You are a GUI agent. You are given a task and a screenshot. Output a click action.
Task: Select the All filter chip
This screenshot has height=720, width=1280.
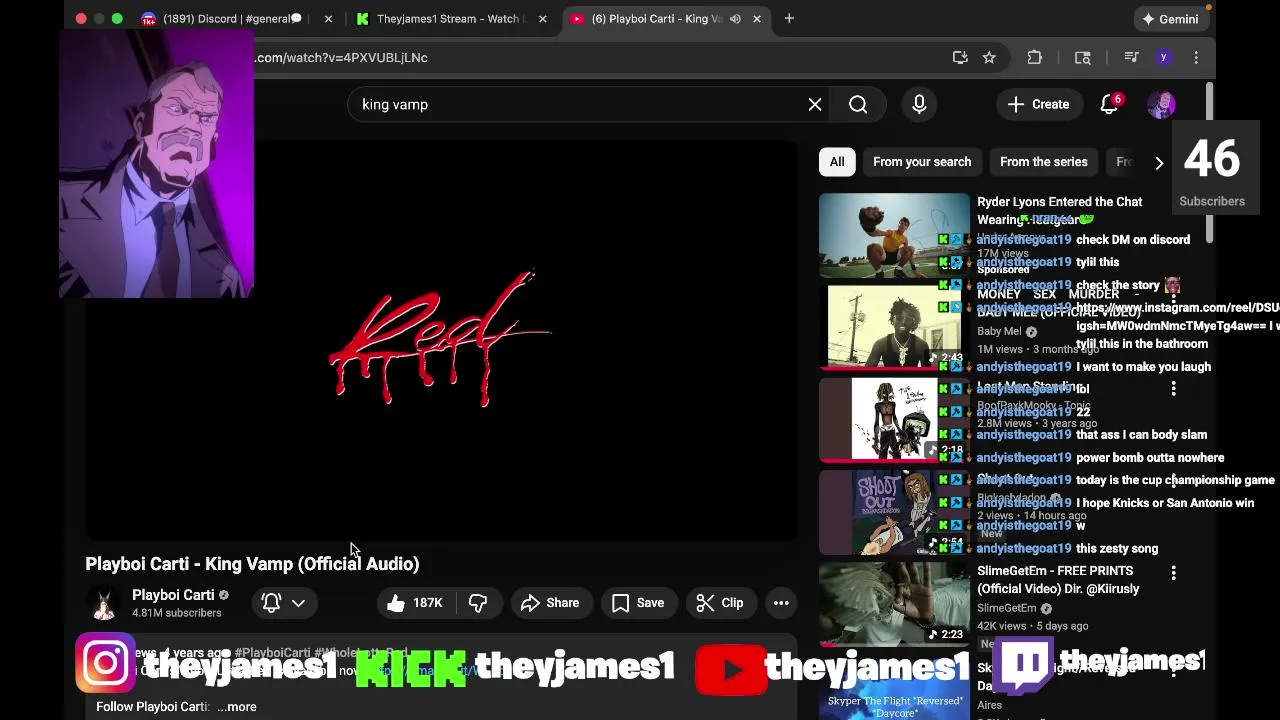click(837, 161)
